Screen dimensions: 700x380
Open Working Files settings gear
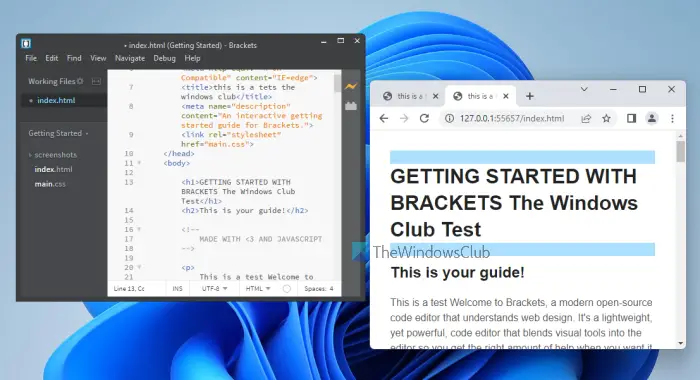[80, 81]
